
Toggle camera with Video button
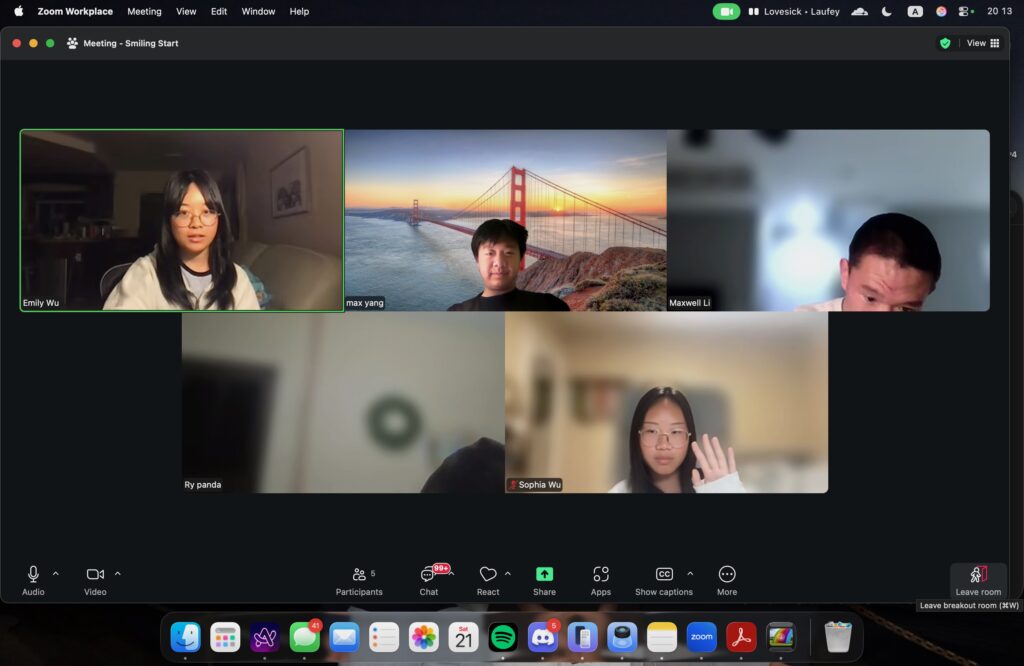click(x=95, y=579)
